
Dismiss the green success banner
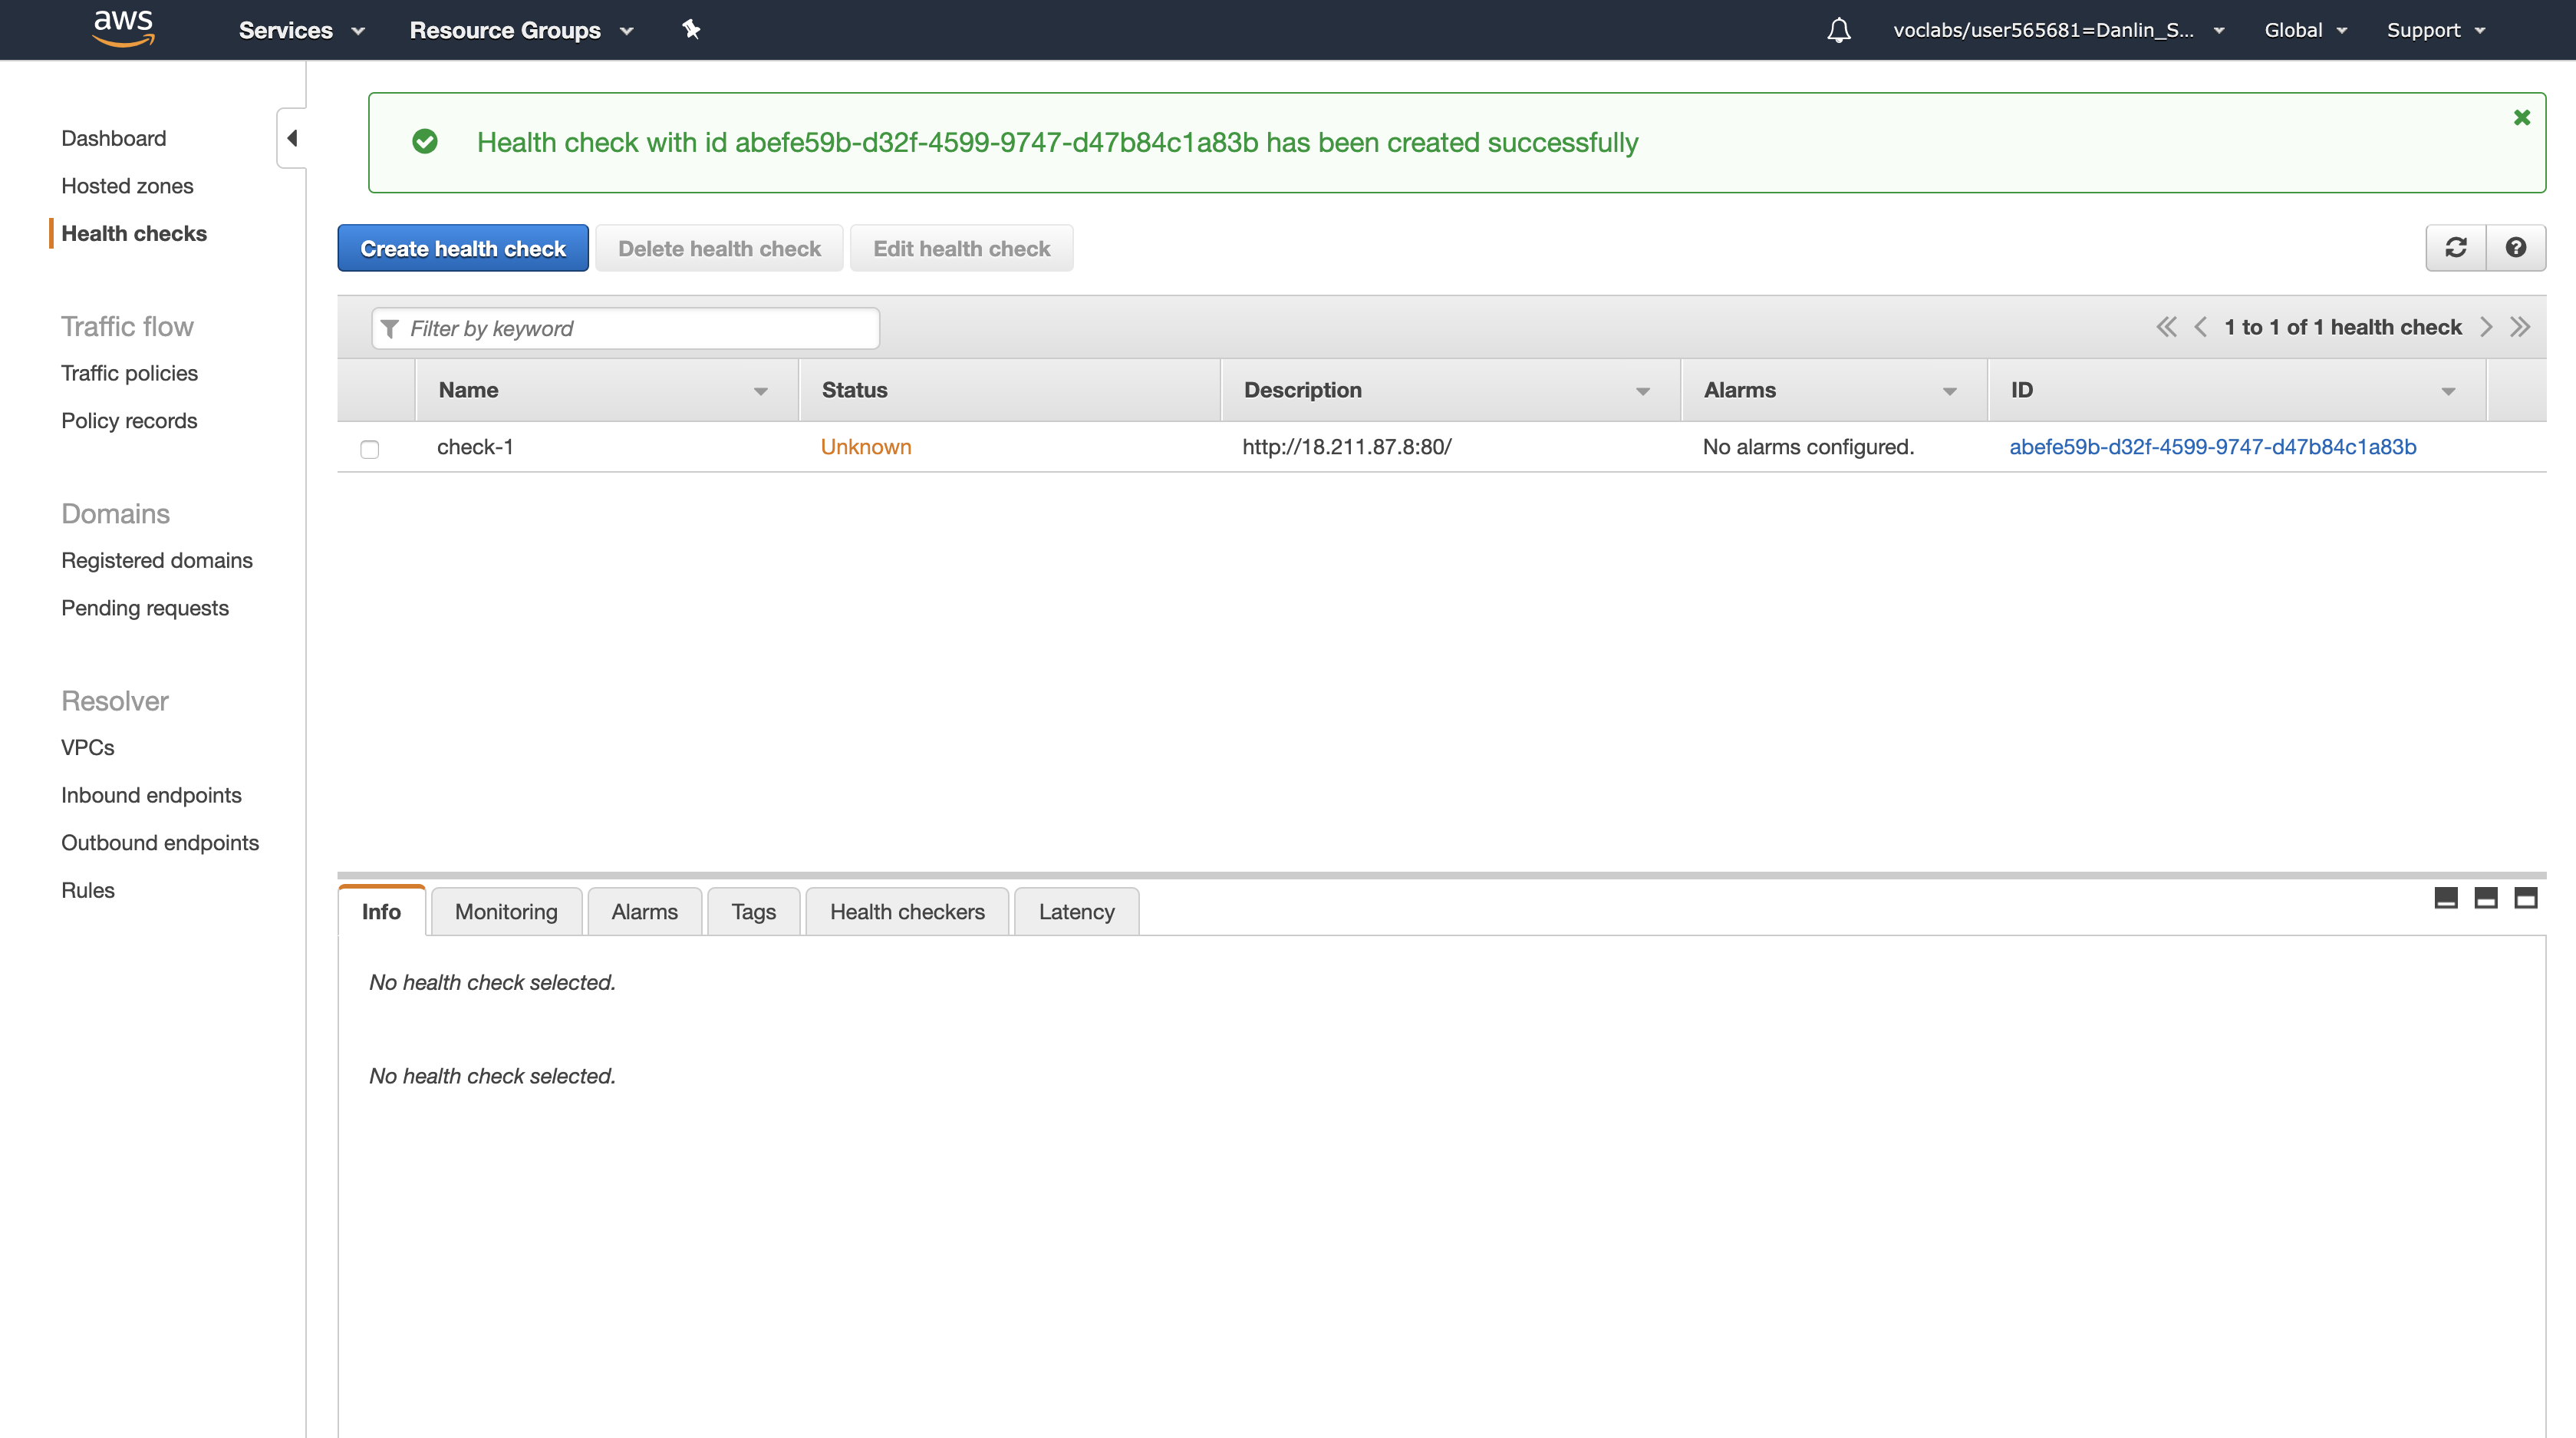click(x=2522, y=117)
